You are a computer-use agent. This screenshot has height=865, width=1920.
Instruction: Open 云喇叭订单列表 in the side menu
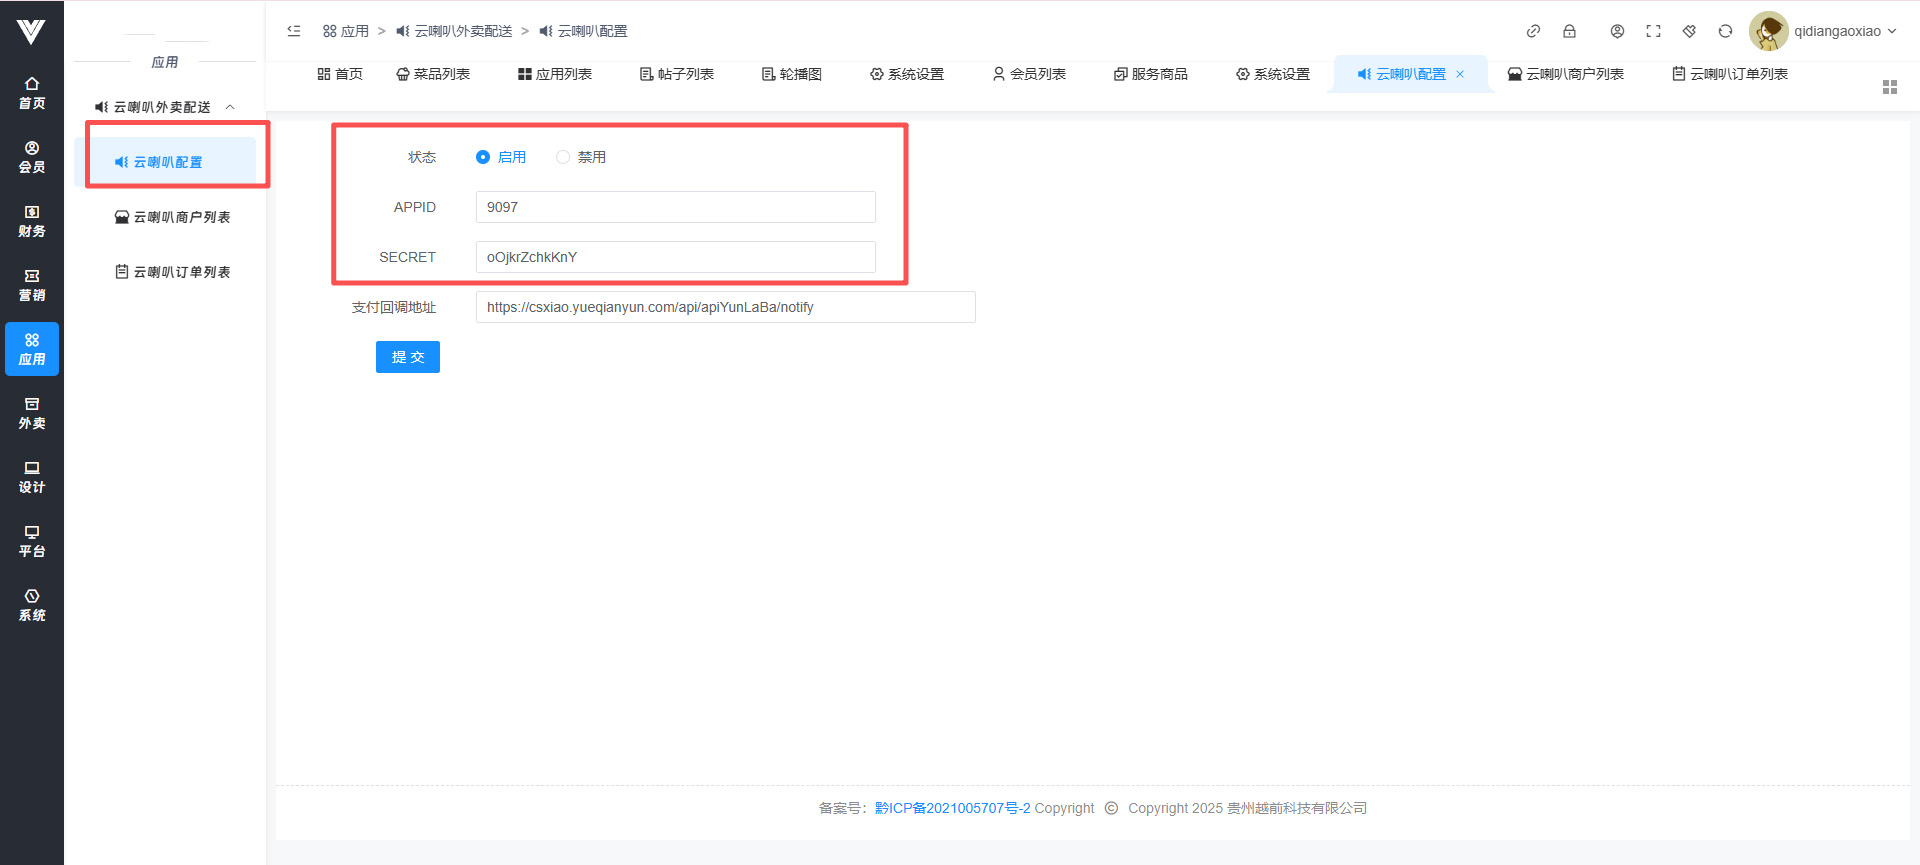(172, 272)
